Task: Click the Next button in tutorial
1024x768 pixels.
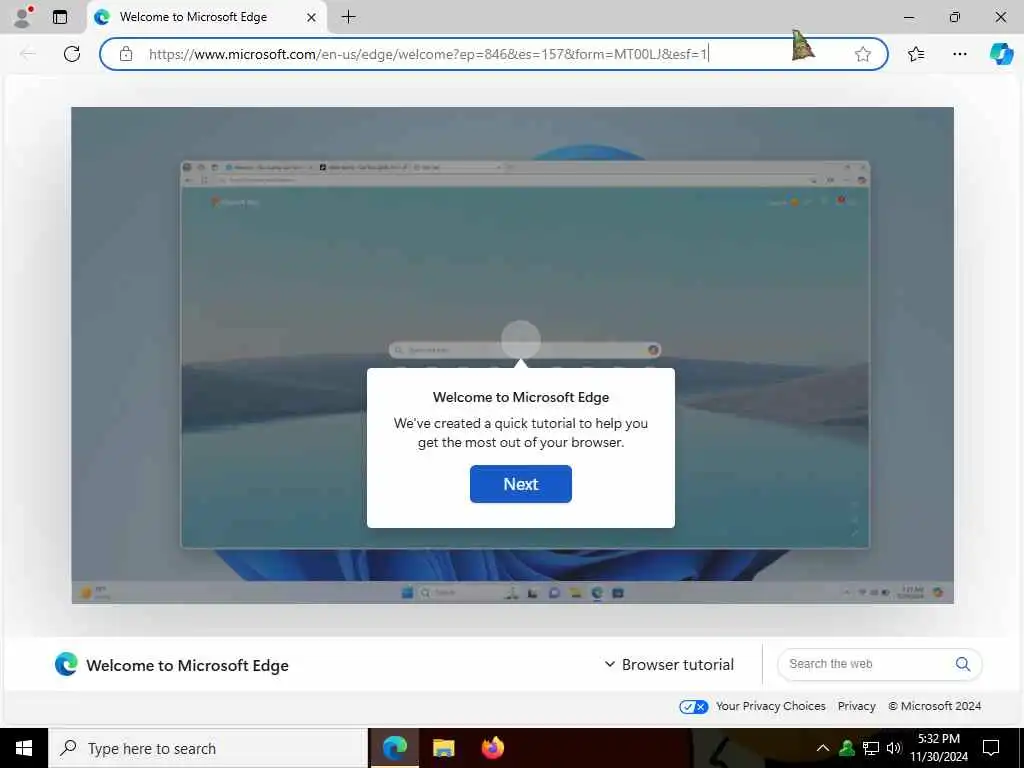Action: [x=520, y=484]
